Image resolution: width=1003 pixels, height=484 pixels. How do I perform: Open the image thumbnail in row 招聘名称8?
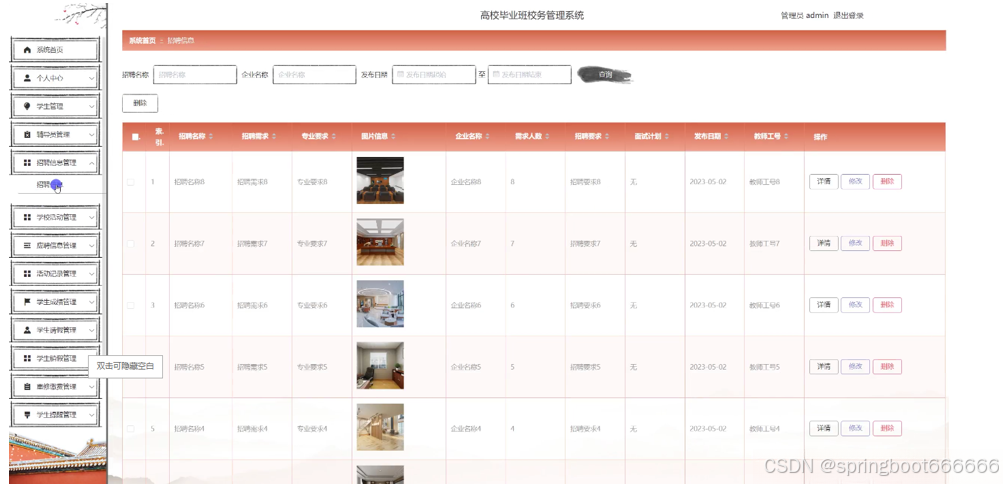(x=380, y=180)
